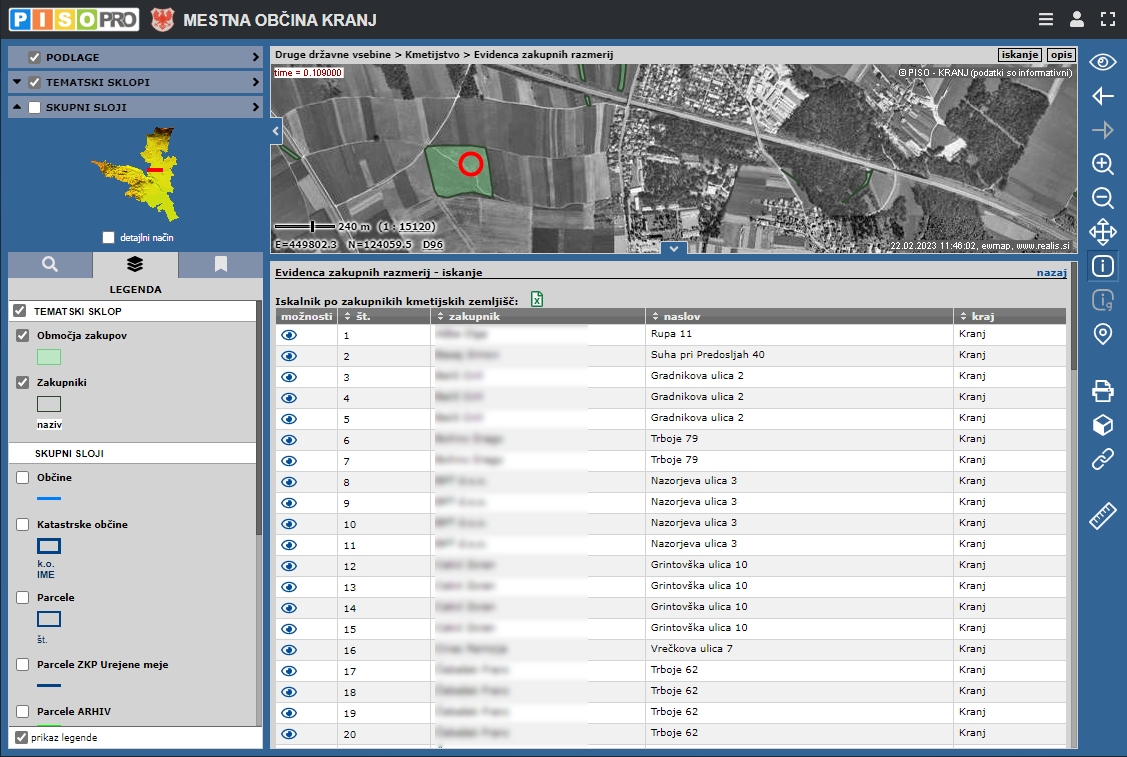
Task: Switch to the search tab
Action: 50,265
